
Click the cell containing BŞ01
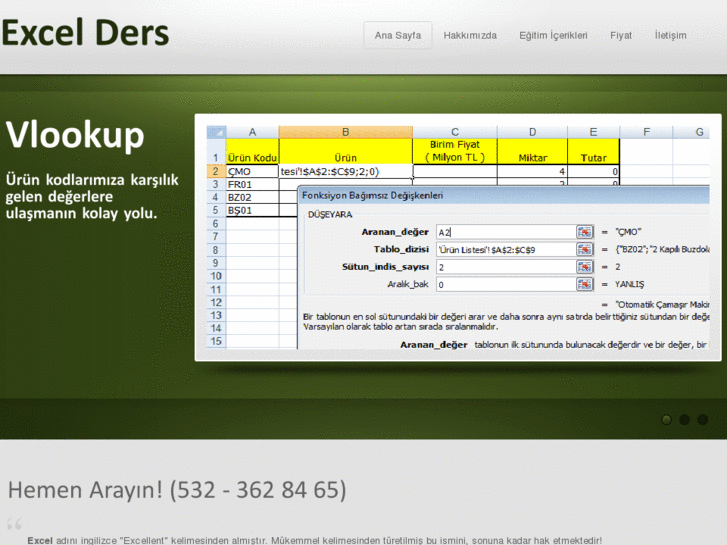pyautogui.click(x=253, y=211)
